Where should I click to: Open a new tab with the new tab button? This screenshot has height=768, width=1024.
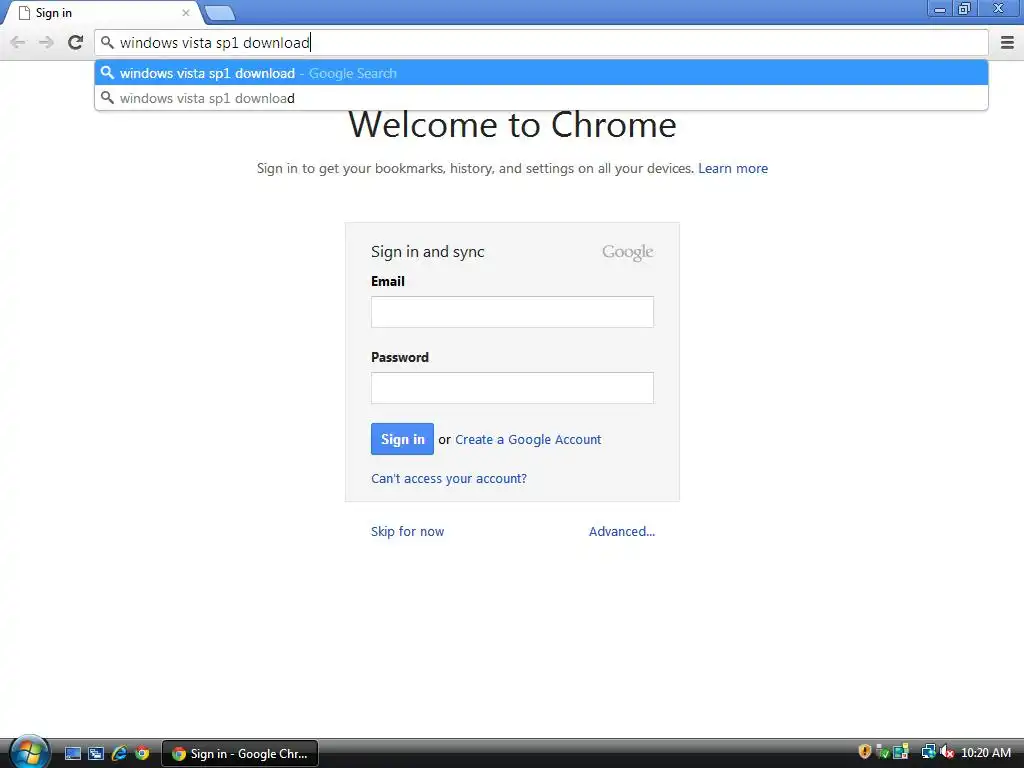(x=220, y=13)
